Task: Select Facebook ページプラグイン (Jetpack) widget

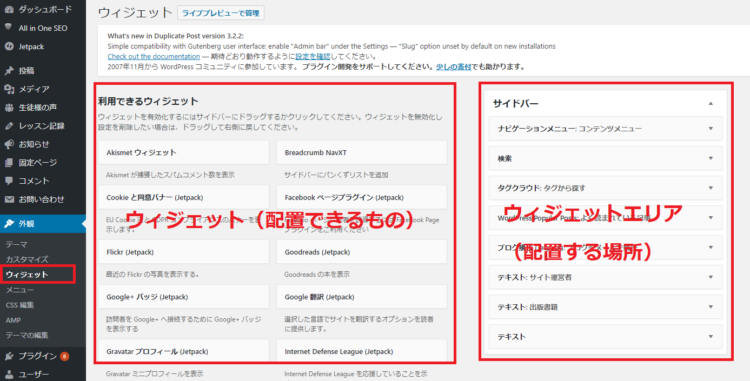Action: pyautogui.click(x=361, y=197)
